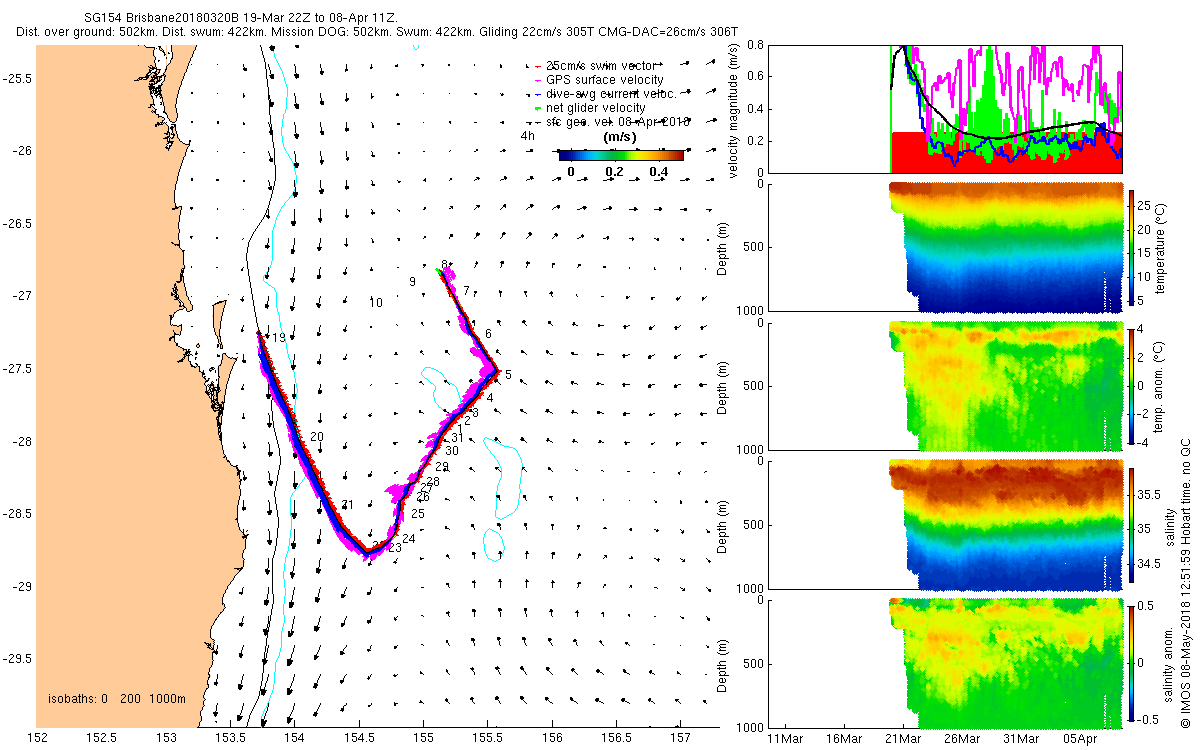1200x750 pixels.
Task: Click the '11Mar' date tick on time axis
Action: 785,738
